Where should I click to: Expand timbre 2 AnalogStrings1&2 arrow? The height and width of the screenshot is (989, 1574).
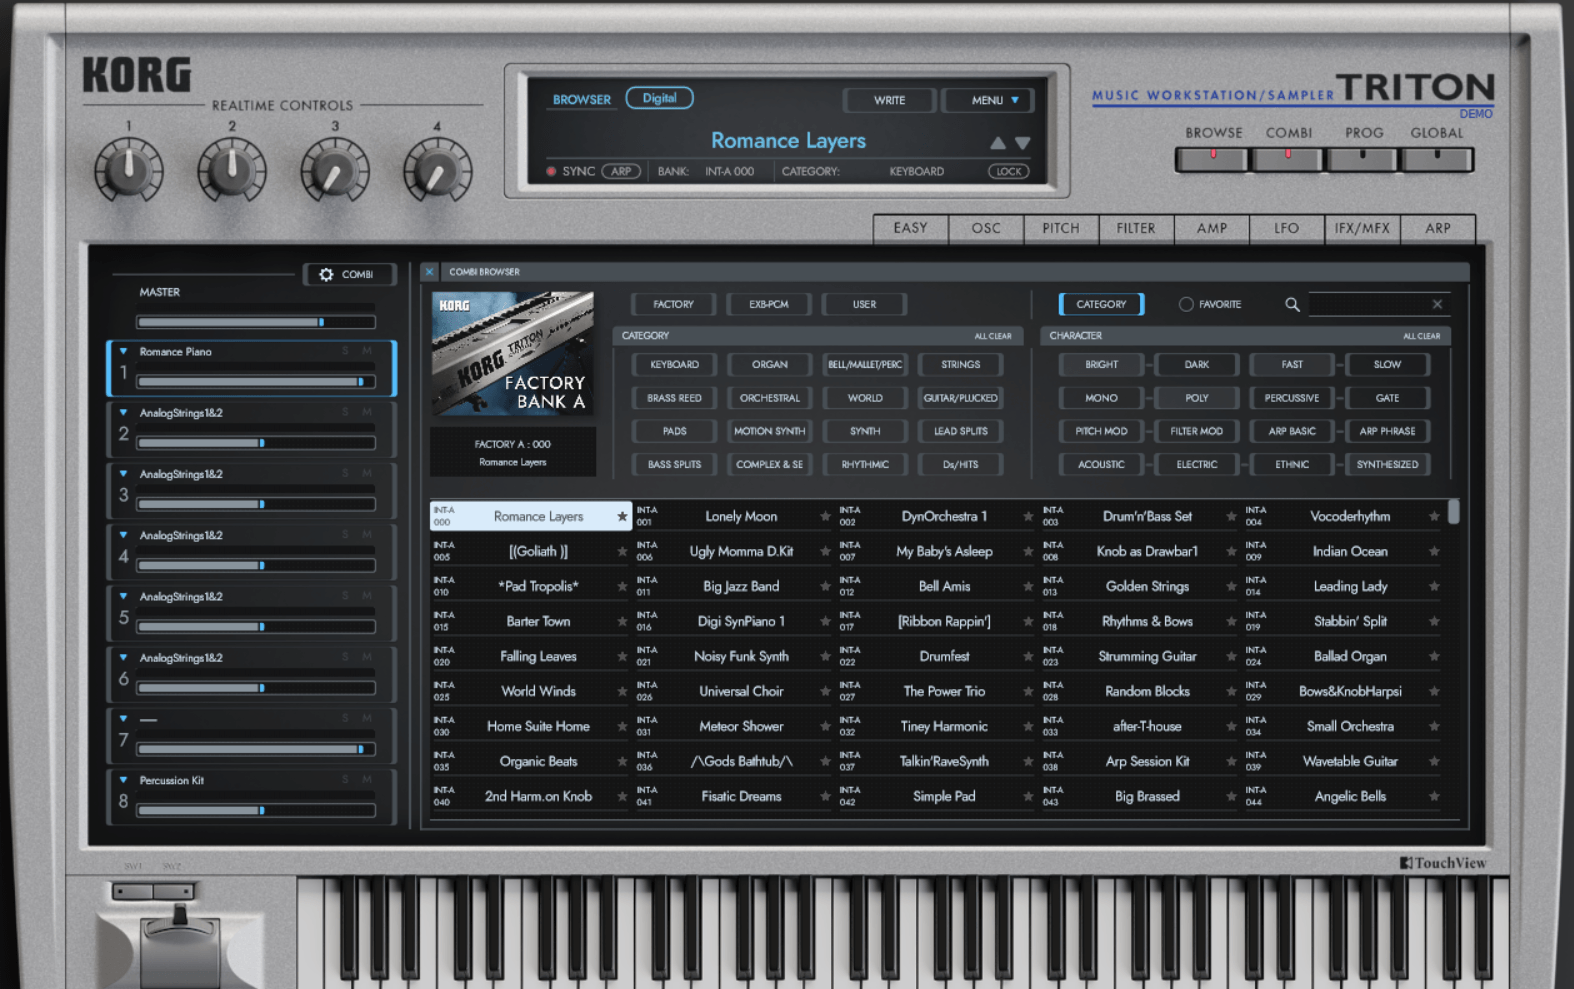coord(123,412)
